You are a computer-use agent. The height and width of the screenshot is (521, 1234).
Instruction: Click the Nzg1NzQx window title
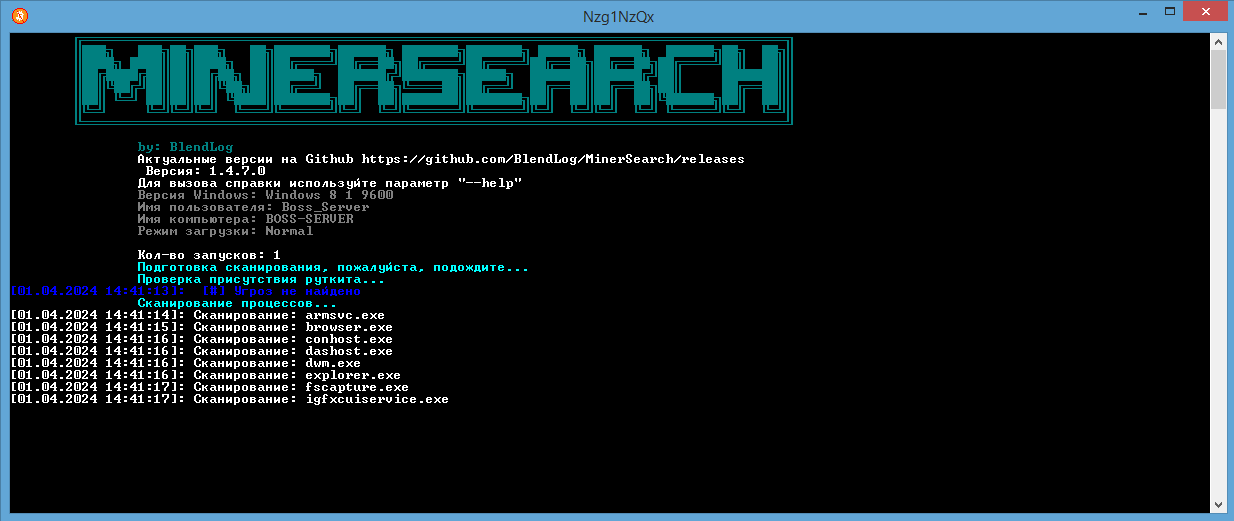(x=618, y=16)
